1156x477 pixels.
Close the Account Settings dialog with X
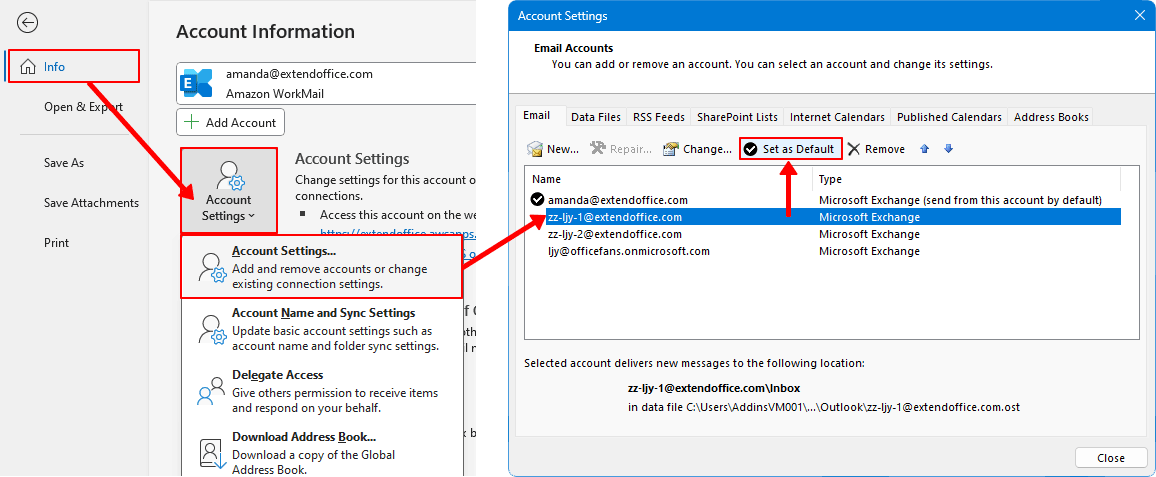coord(1138,15)
